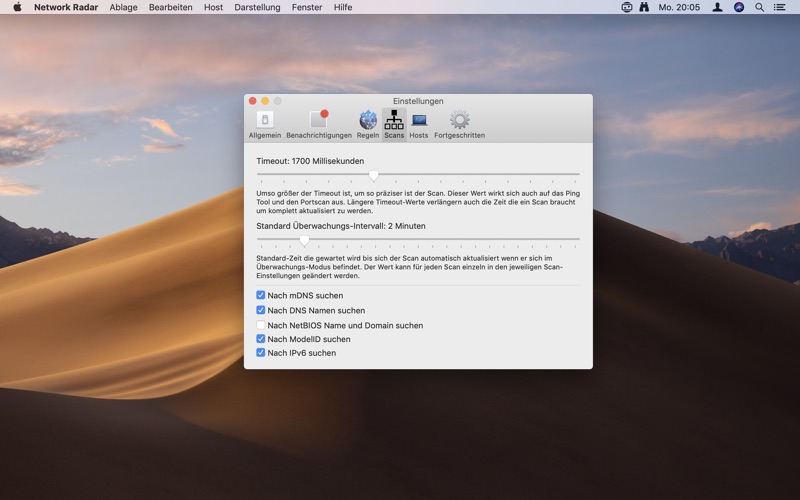This screenshot has width=800, height=500.
Task: Toggle Nach ModelID suchen checkbox
Action: (261, 338)
